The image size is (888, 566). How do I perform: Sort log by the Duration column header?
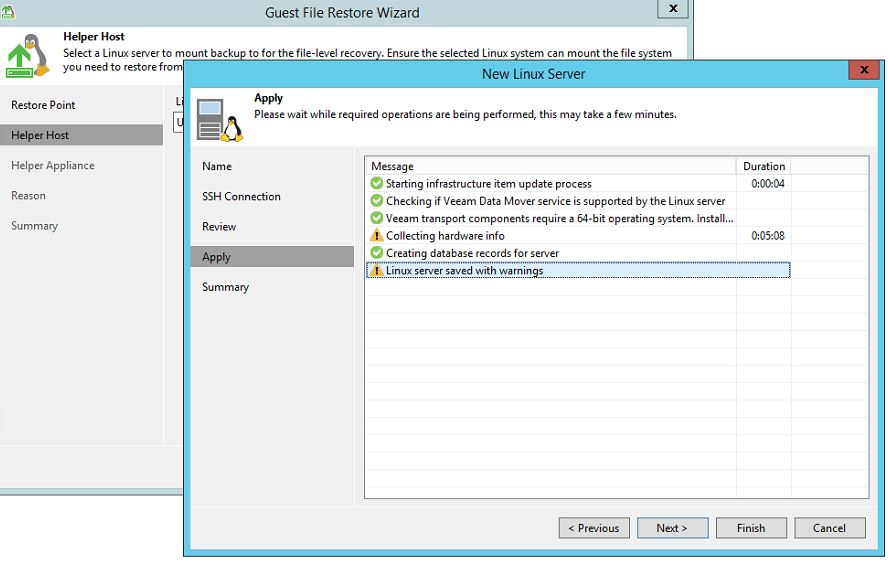[x=764, y=166]
